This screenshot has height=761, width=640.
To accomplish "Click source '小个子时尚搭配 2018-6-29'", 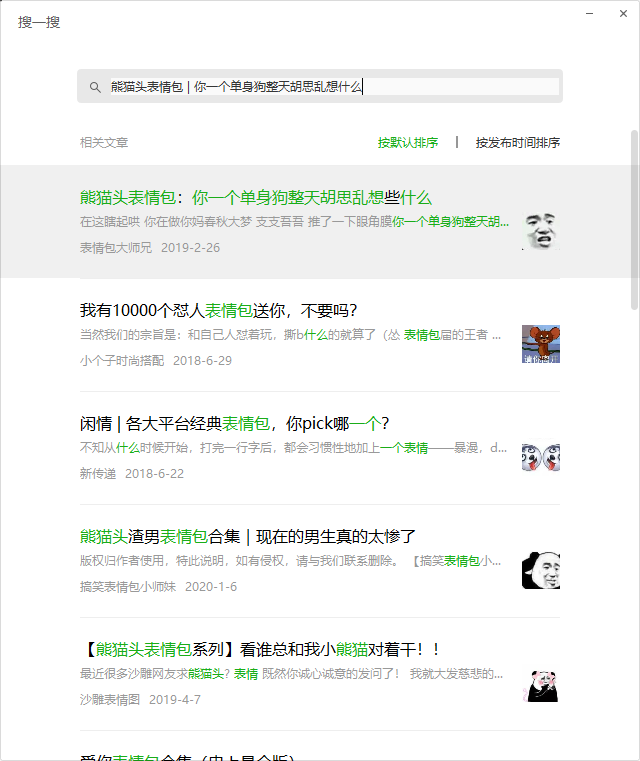I will click(x=156, y=361).
